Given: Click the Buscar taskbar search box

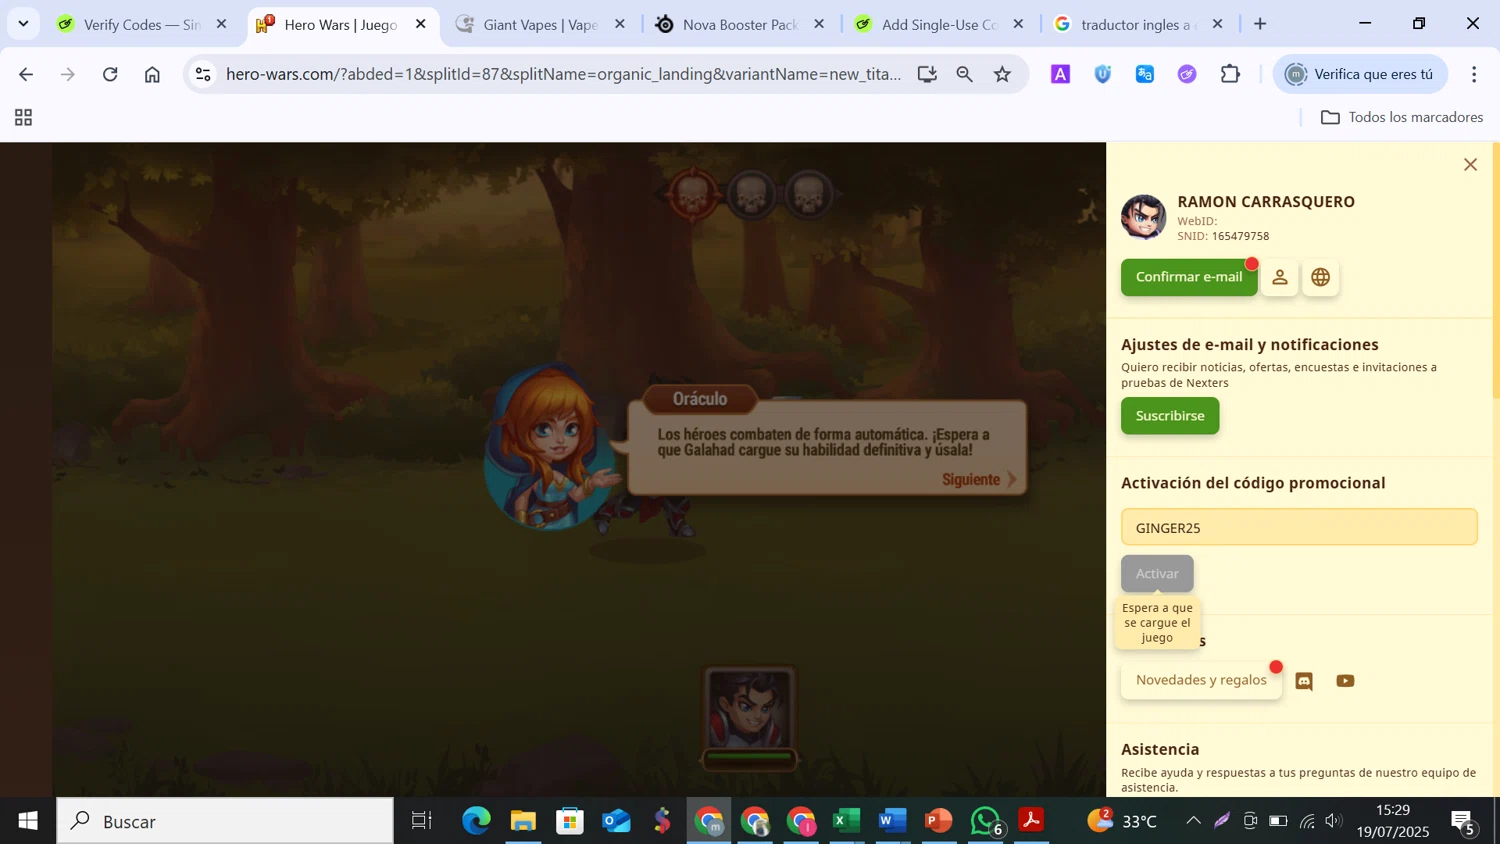Looking at the screenshot, I should [x=225, y=821].
